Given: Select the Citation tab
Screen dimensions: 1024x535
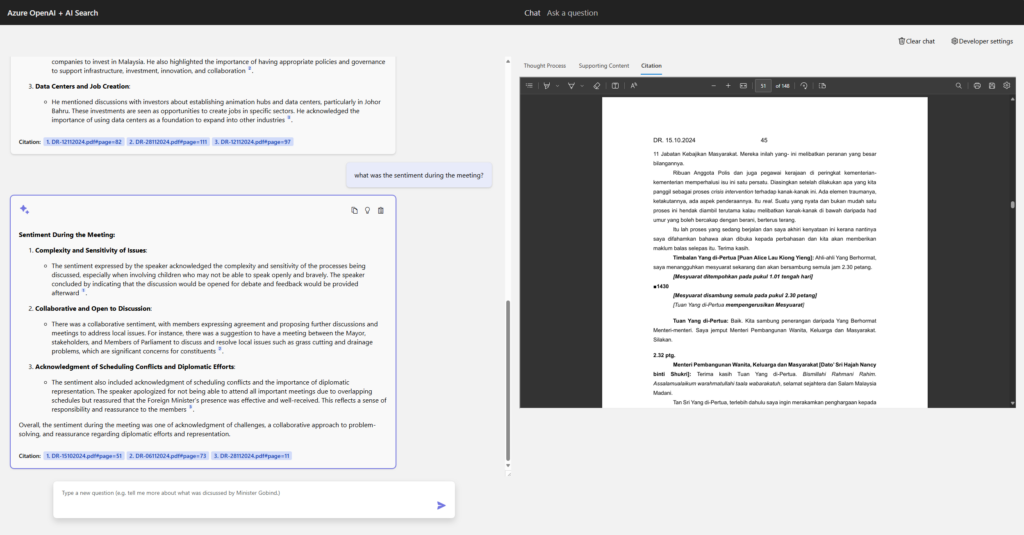Looking at the screenshot, I should pos(651,65).
